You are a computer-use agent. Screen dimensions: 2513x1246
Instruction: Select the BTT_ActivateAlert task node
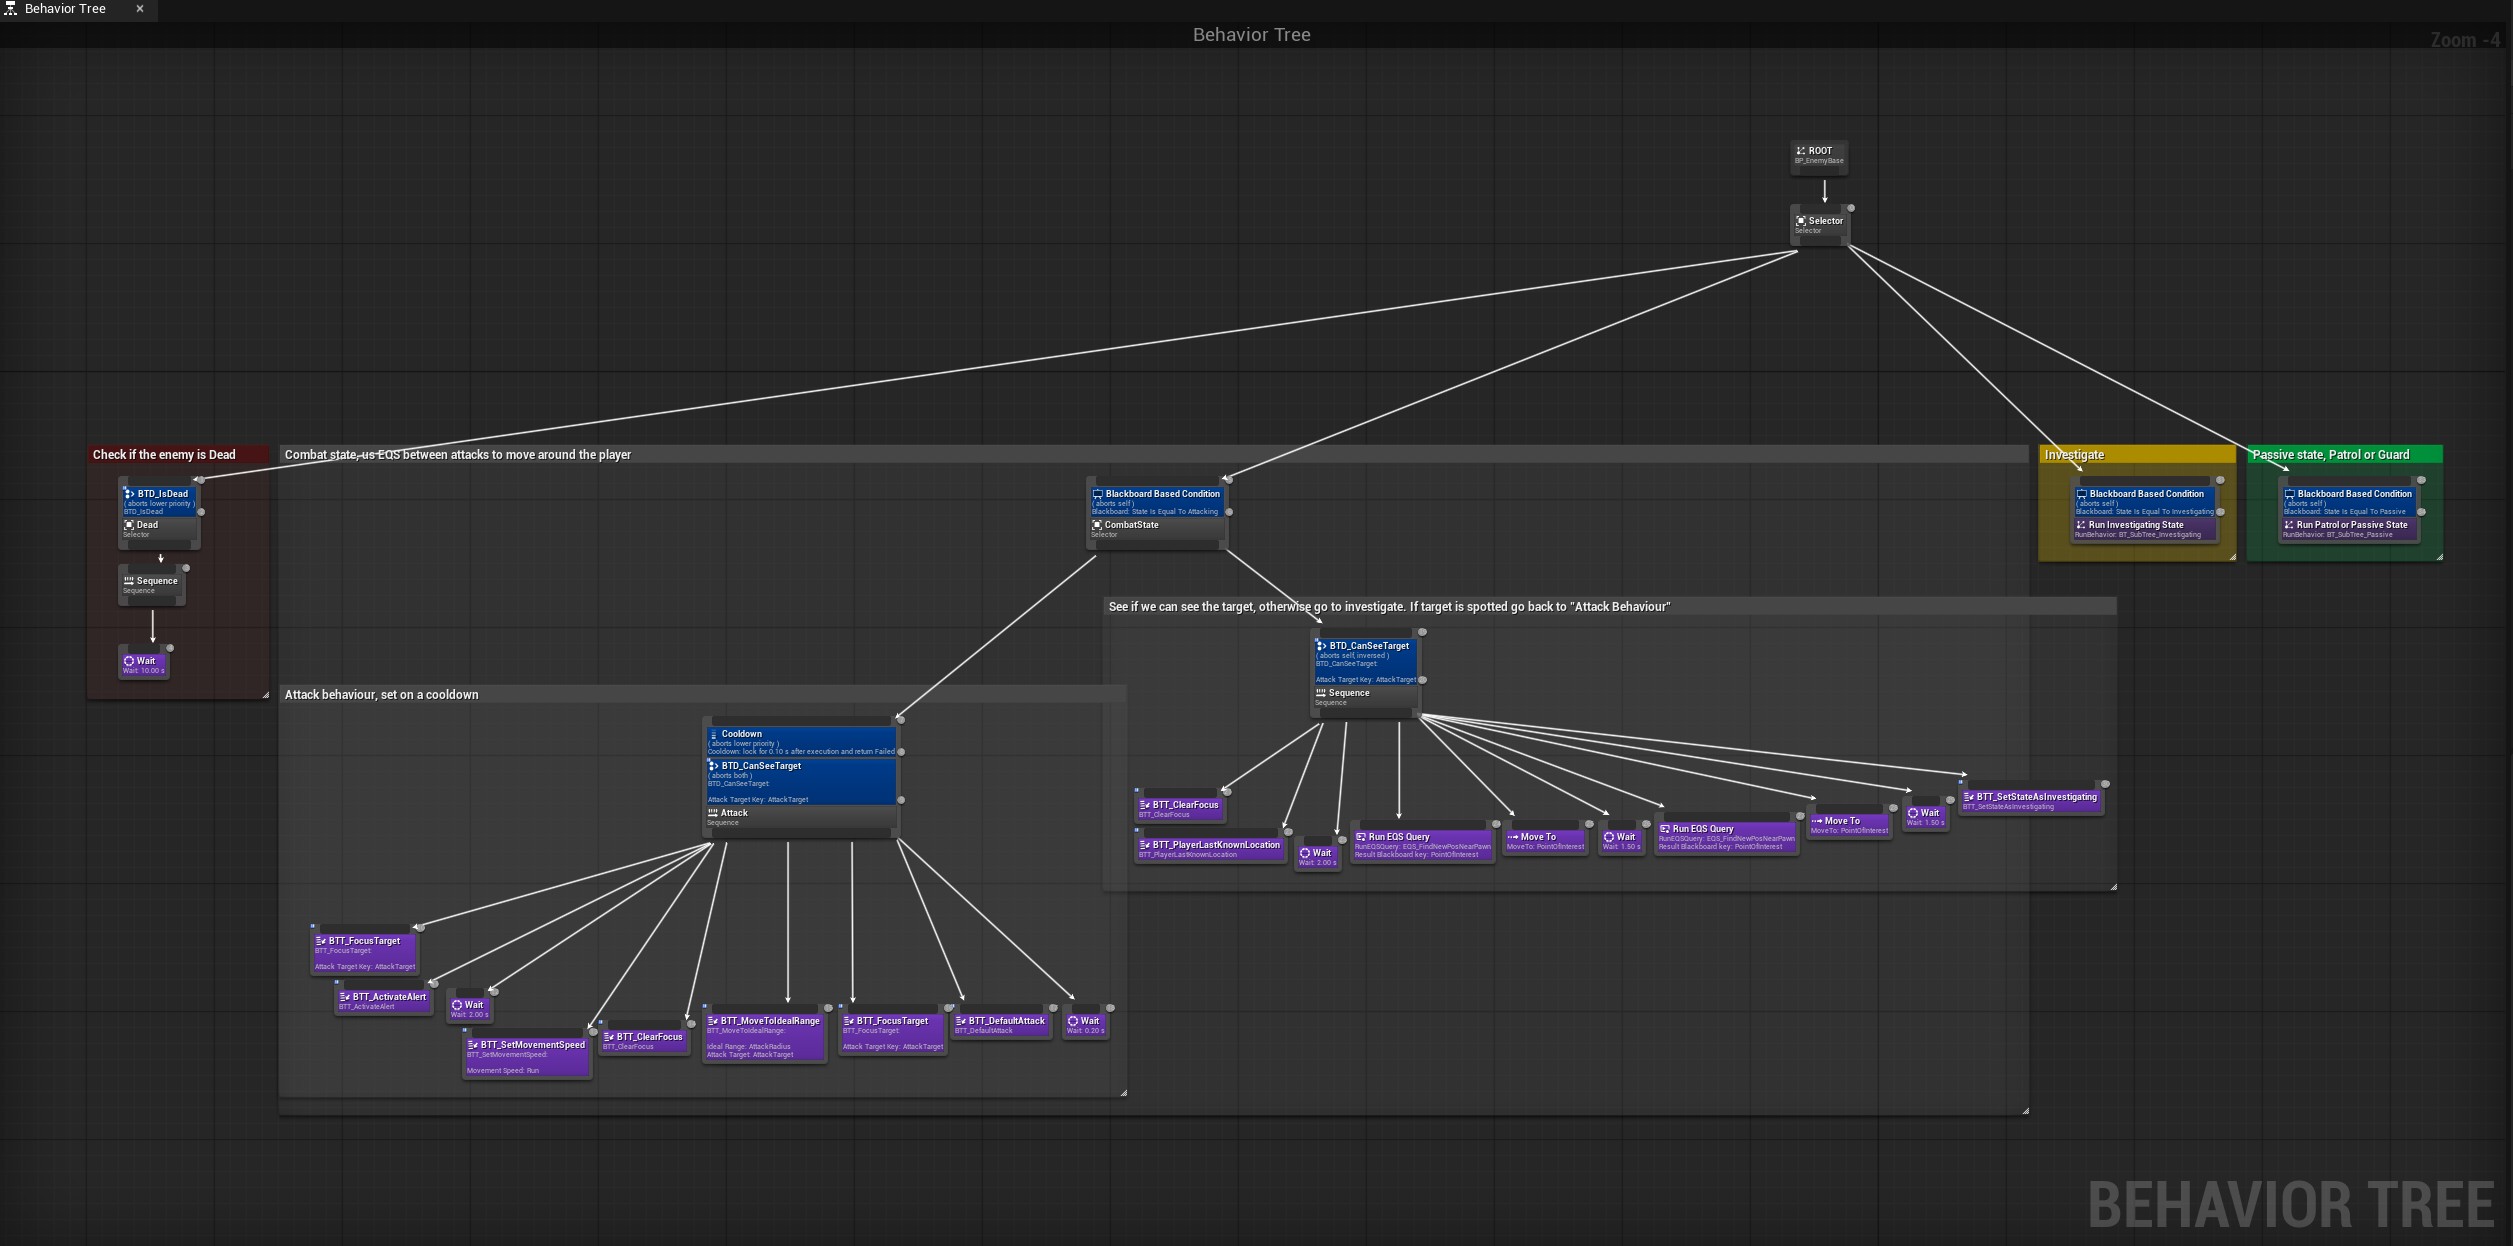click(x=383, y=1000)
